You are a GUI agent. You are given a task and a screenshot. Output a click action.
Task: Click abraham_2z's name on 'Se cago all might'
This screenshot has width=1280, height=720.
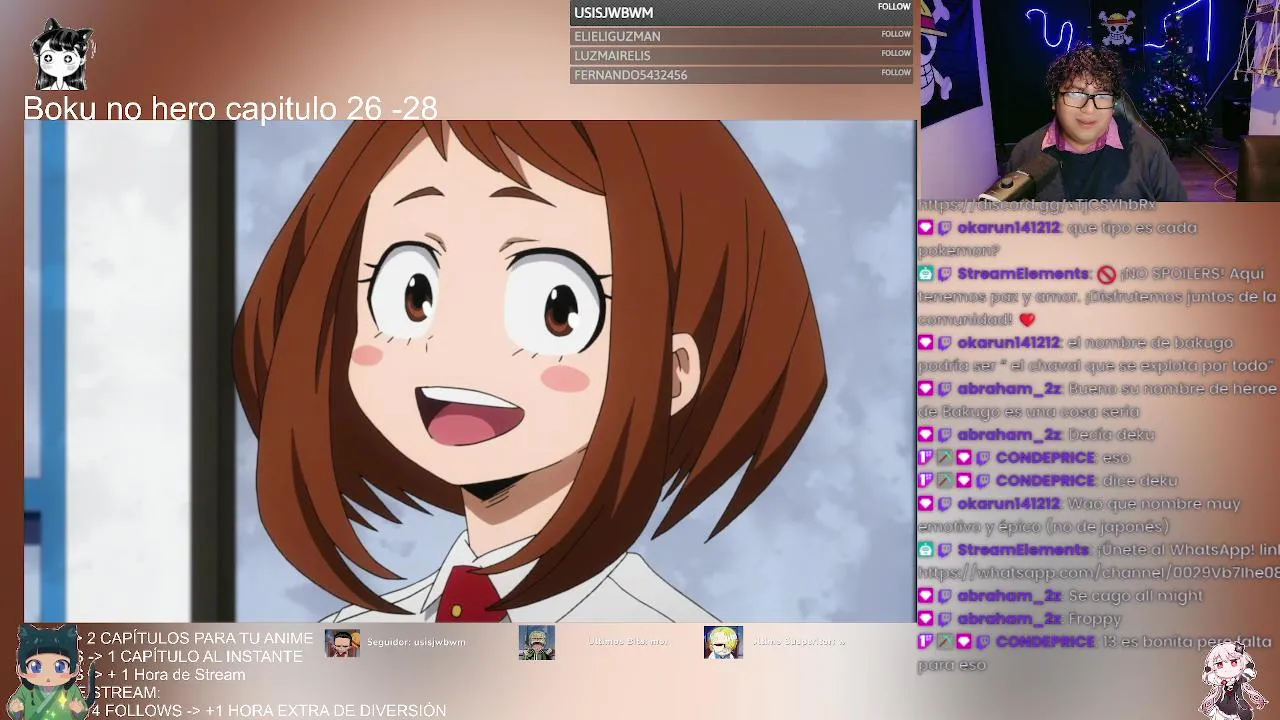click(1008, 596)
